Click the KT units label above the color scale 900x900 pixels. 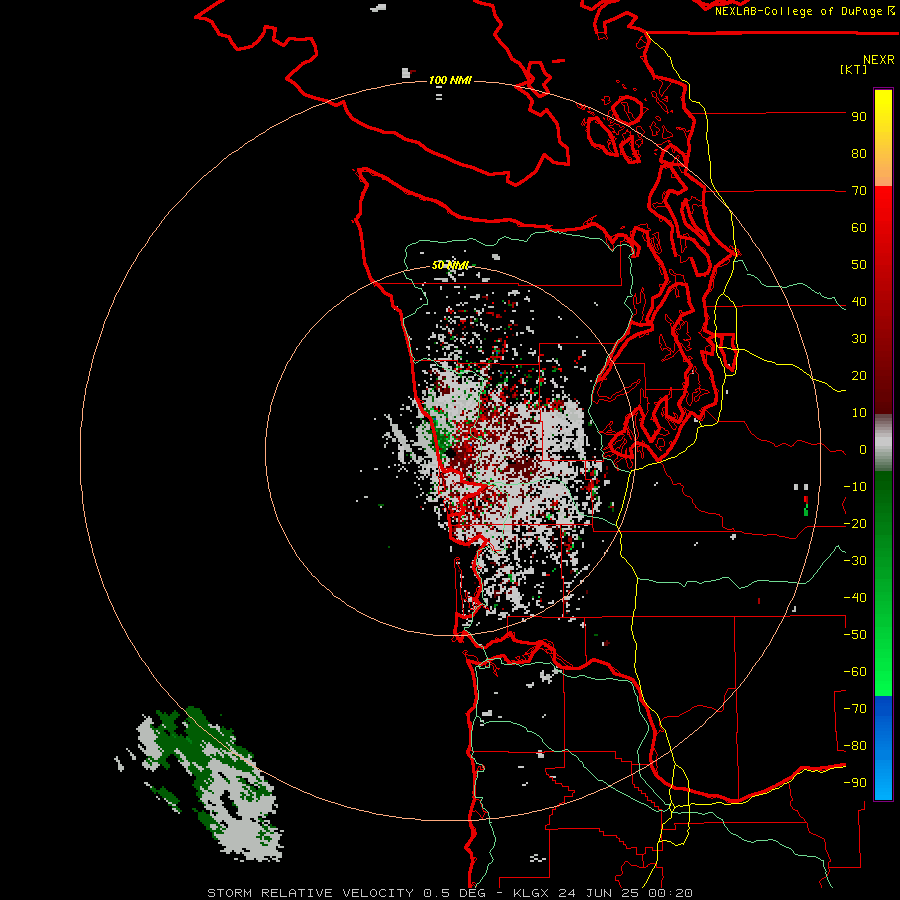(x=854, y=69)
